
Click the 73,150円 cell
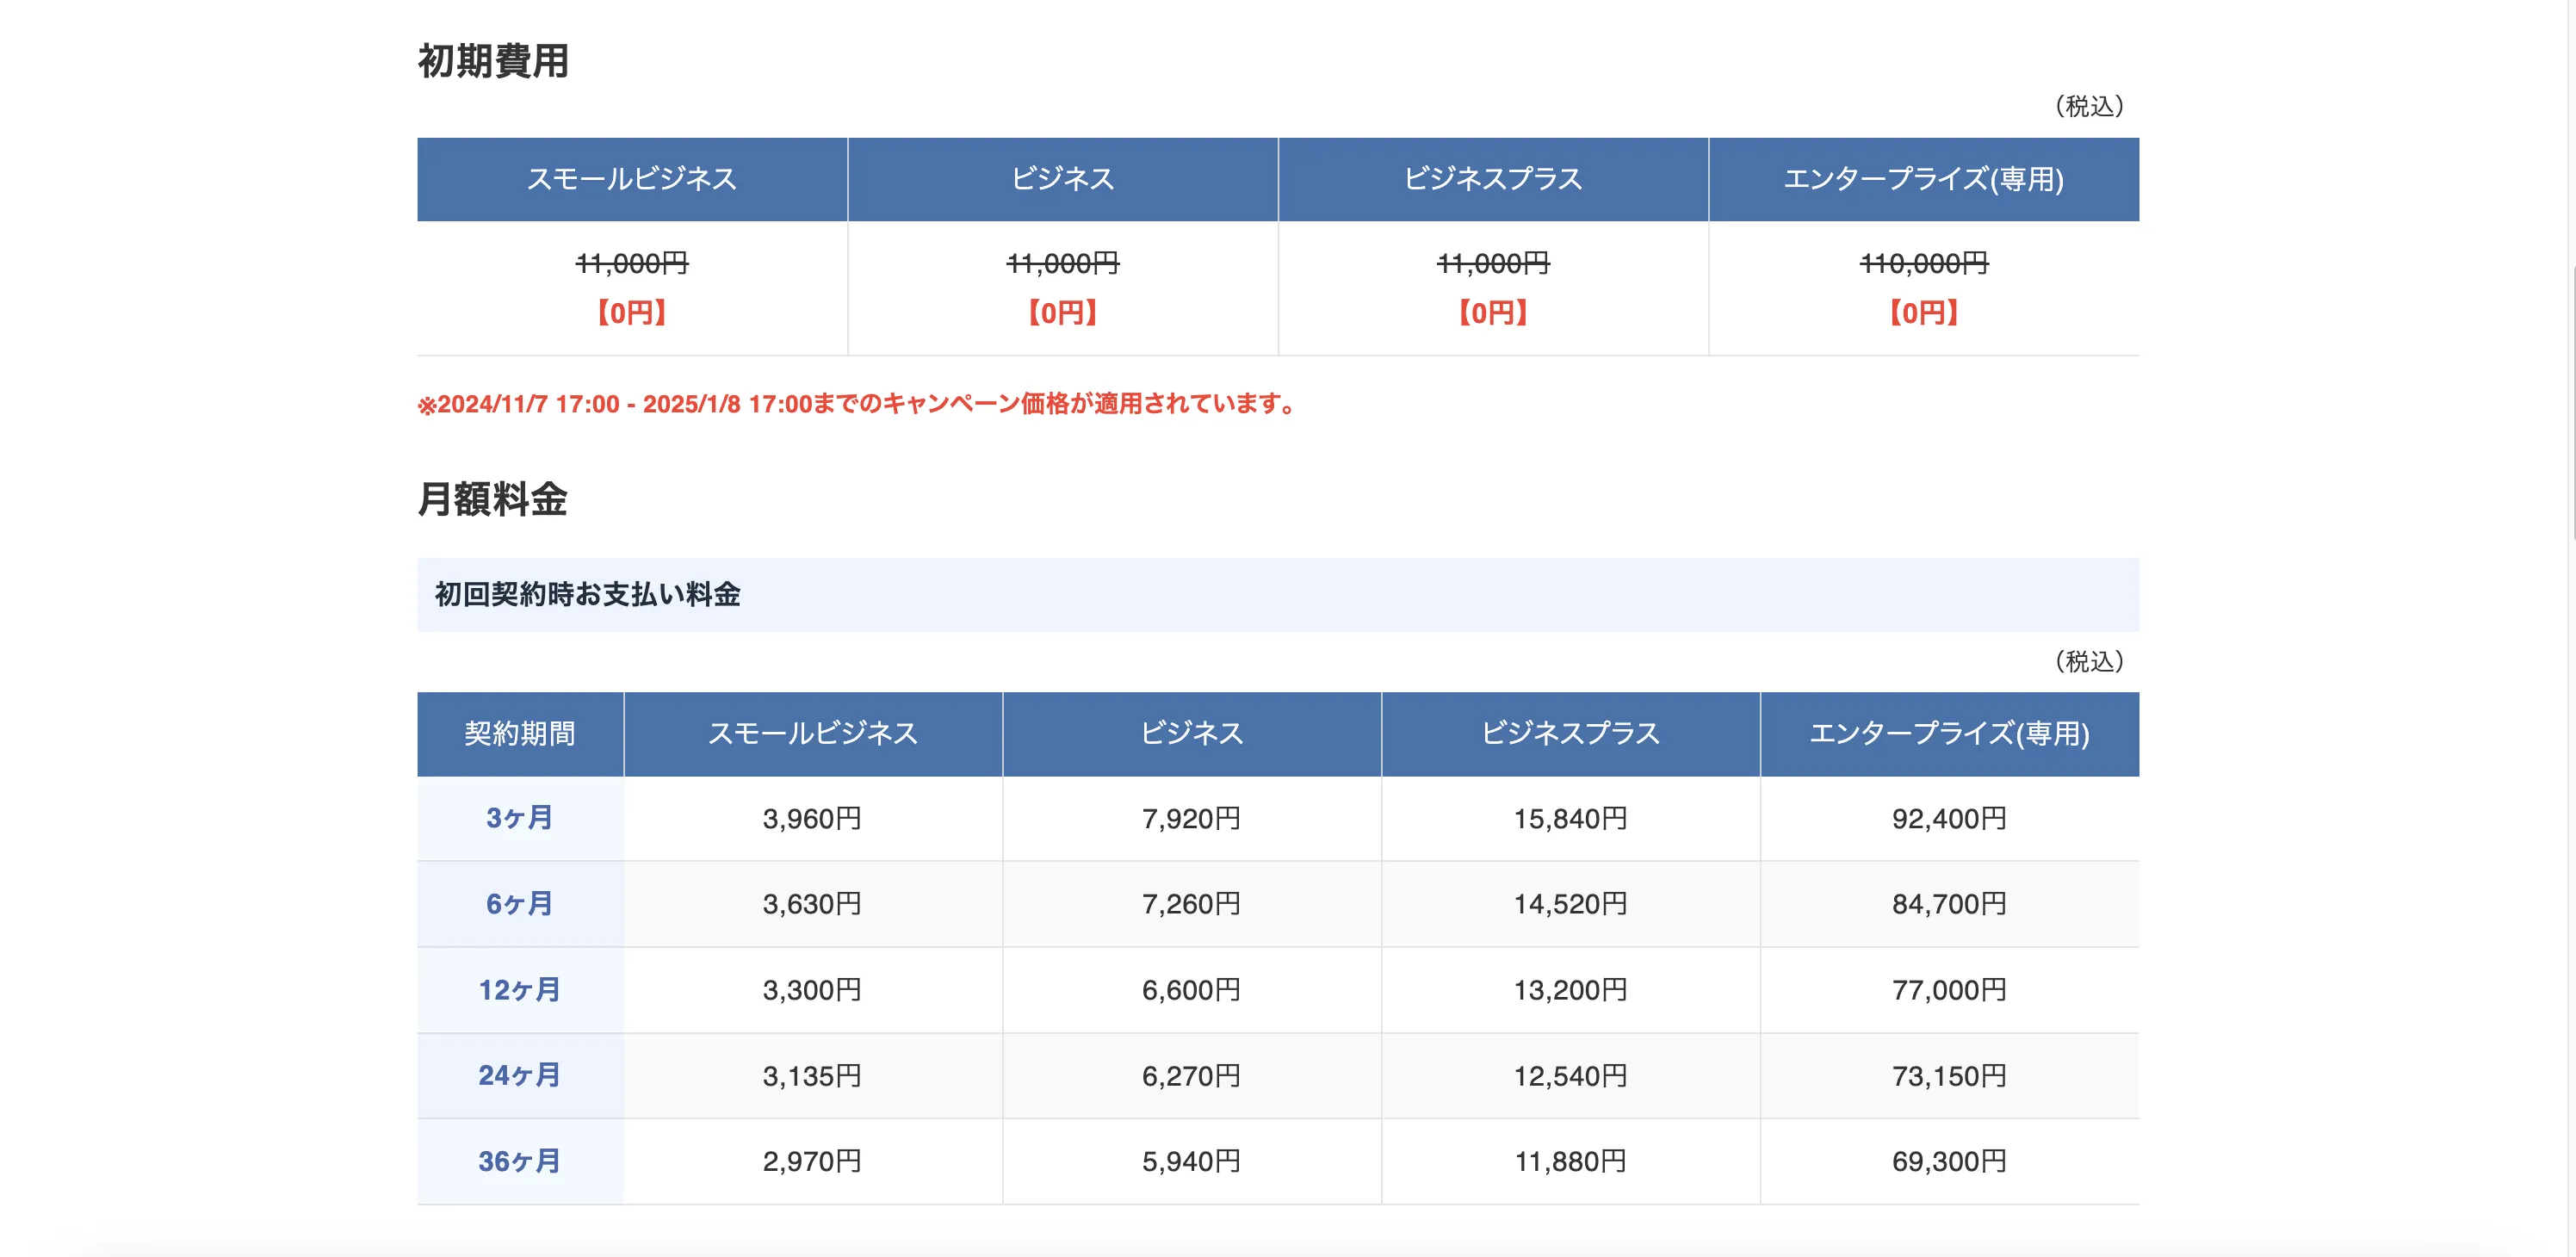pos(1950,1076)
